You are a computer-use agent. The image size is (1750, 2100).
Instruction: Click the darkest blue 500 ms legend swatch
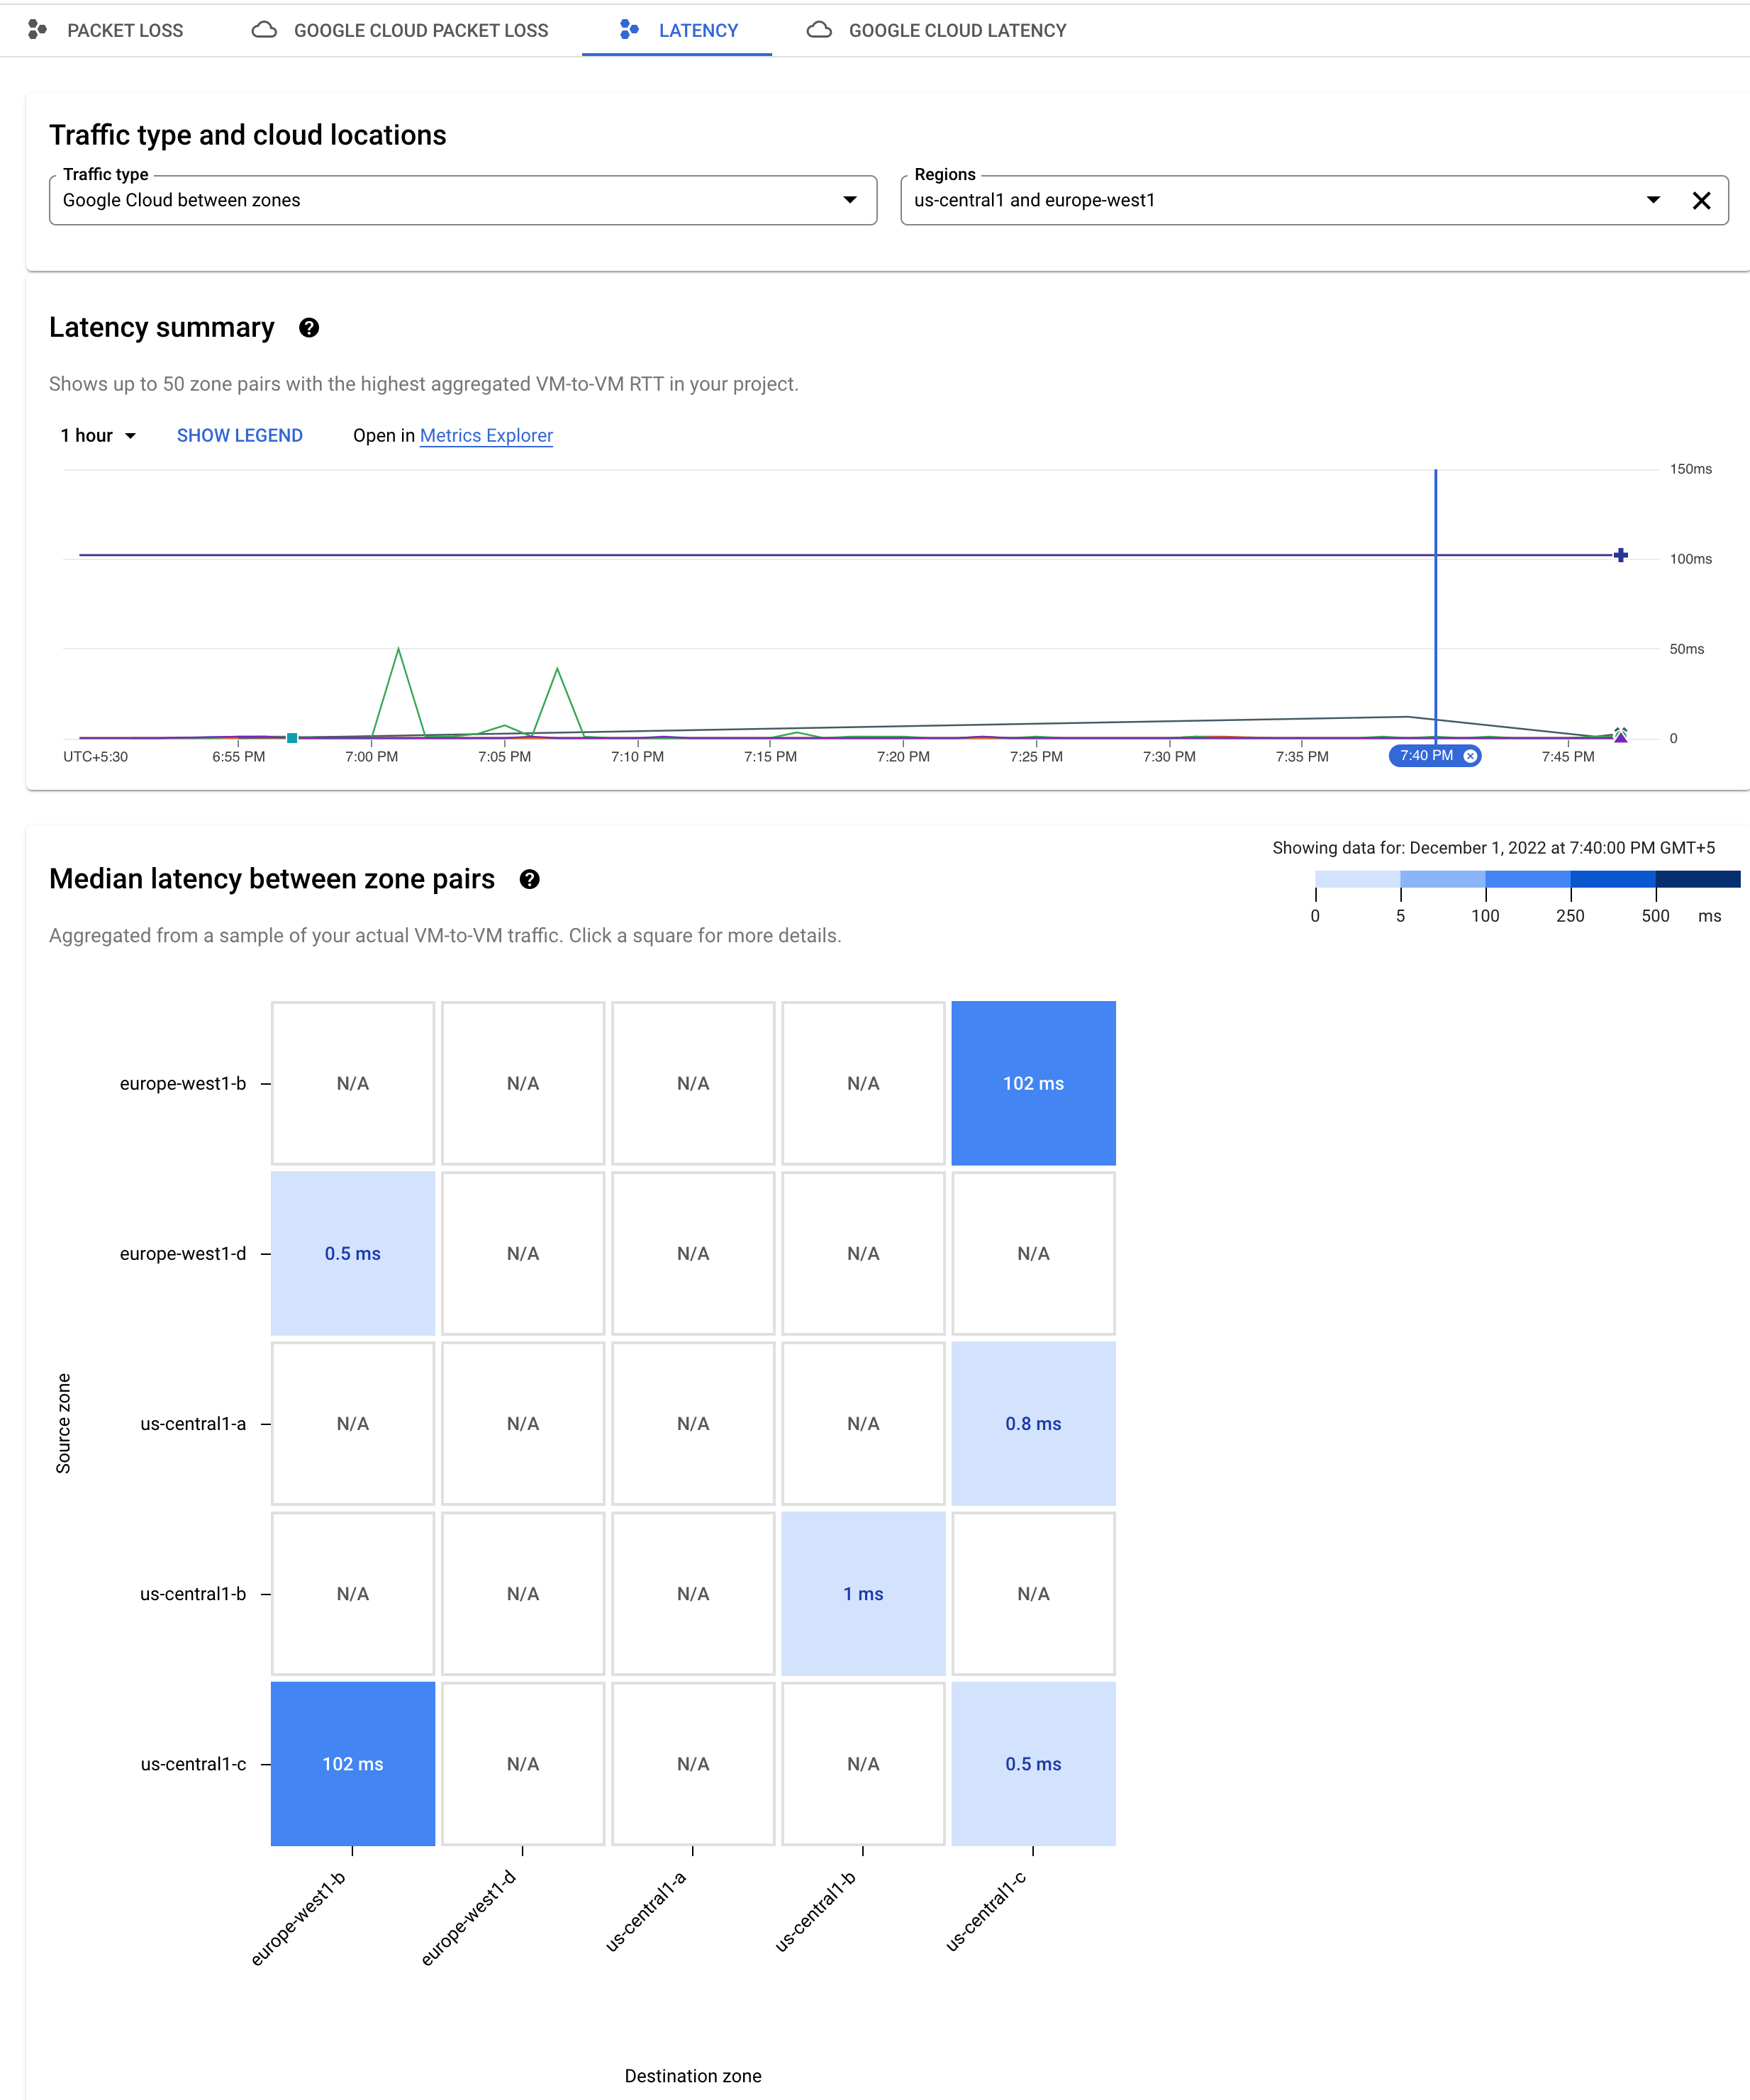click(1697, 879)
